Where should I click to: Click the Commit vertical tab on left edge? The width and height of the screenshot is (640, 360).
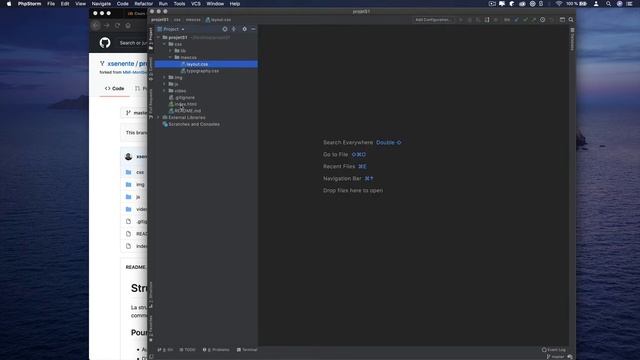pyautogui.click(x=151, y=68)
